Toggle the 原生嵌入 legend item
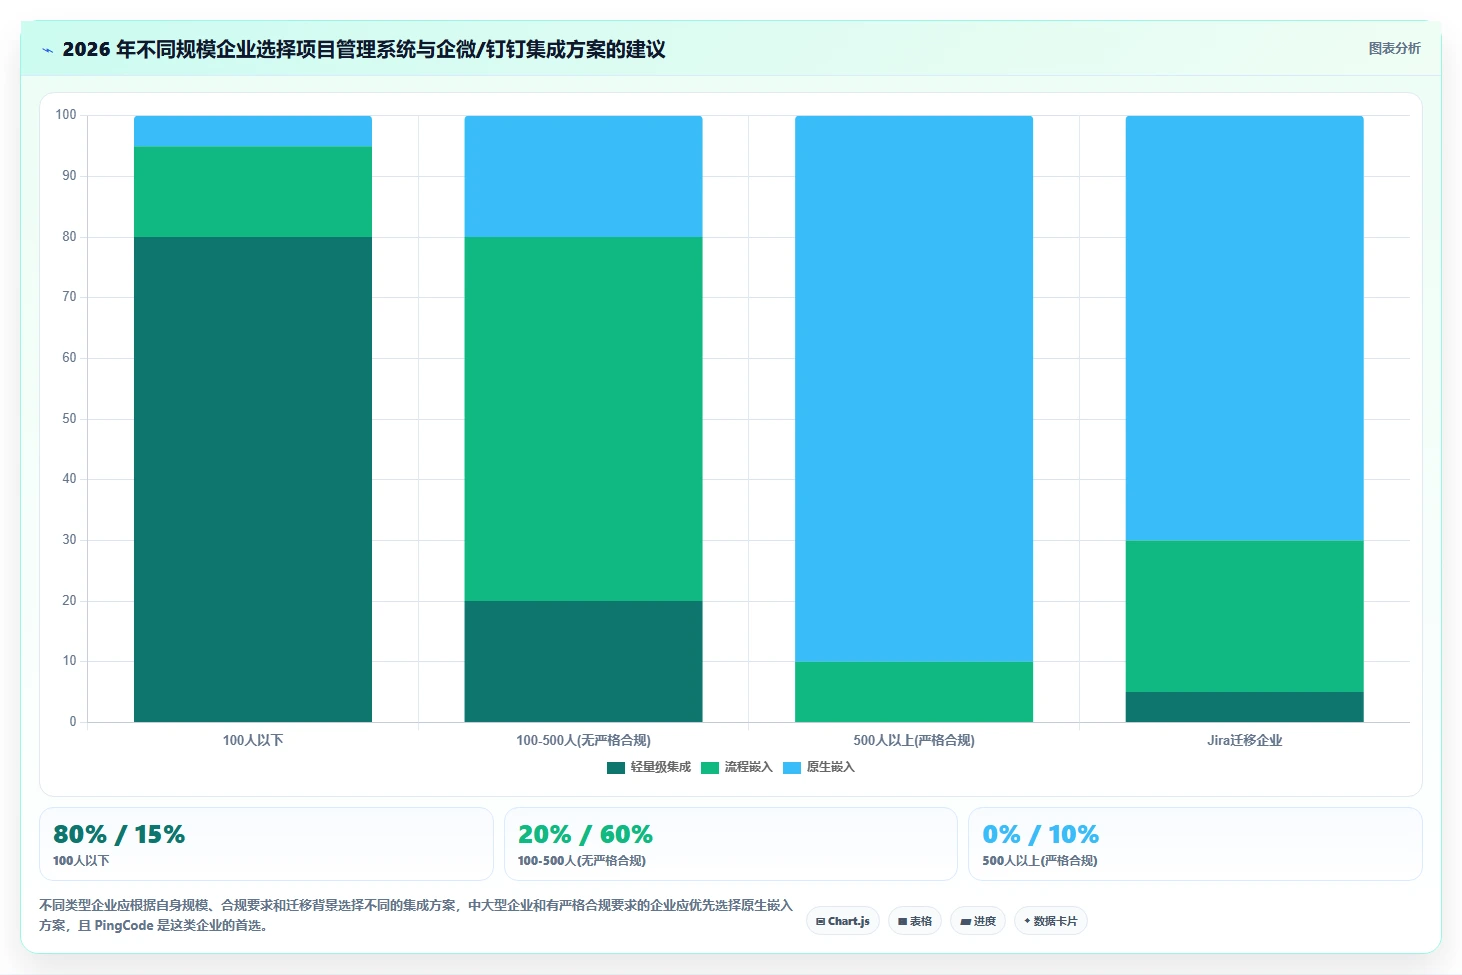This screenshot has height=975, width=1462. click(819, 767)
